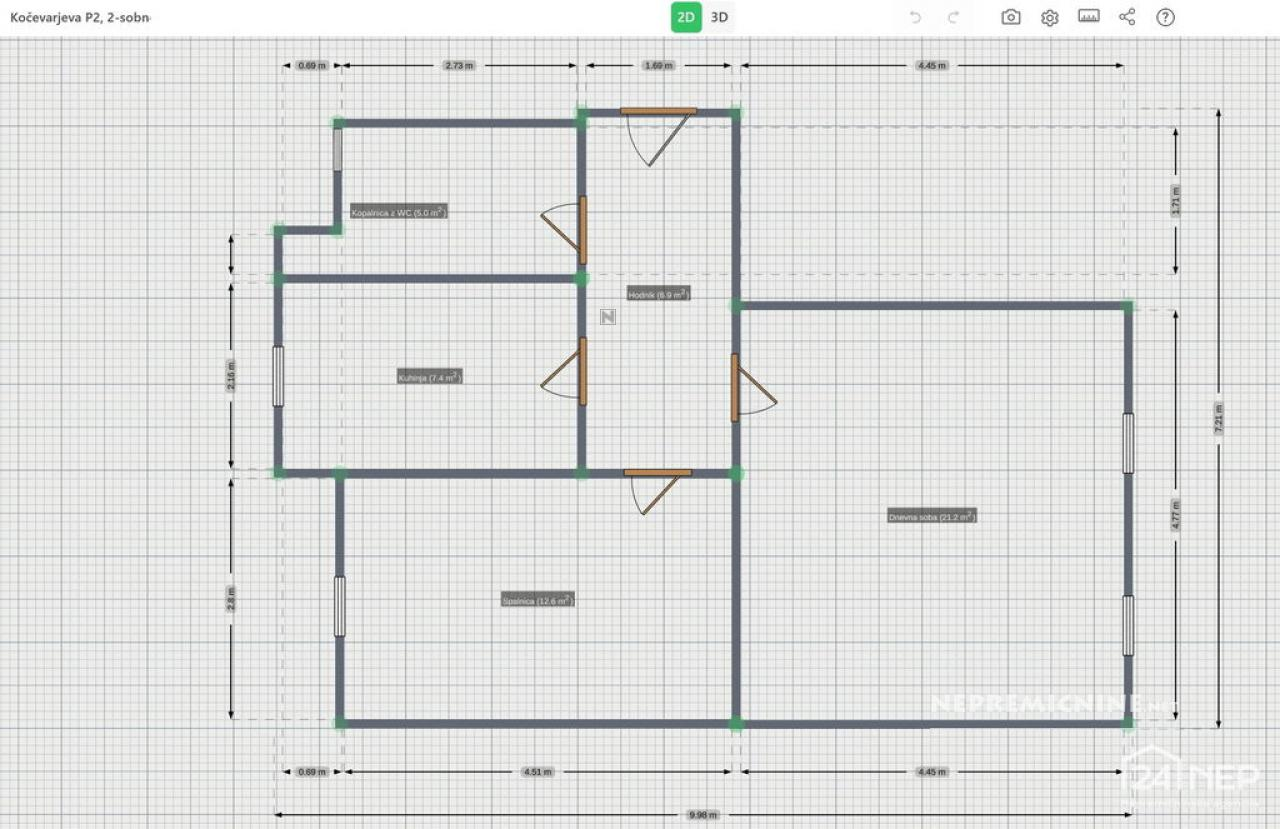Click the Kuhinja room label
1280x829 pixels.
(x=429, y=377)
